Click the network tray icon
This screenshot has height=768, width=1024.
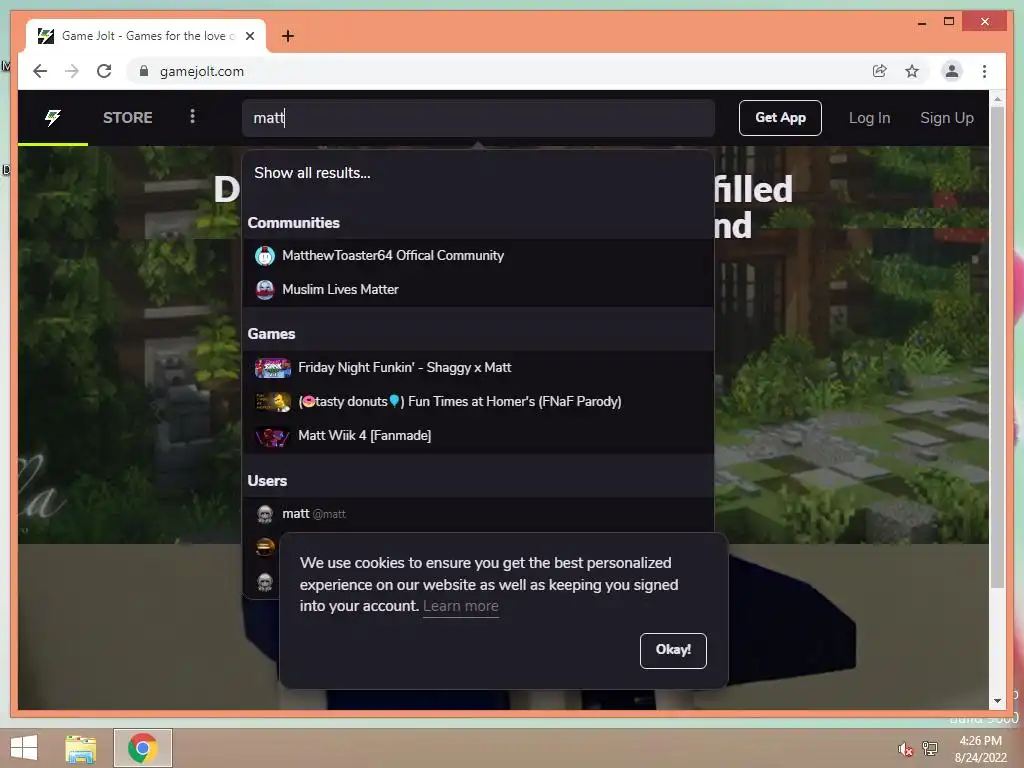click(930, 748)
